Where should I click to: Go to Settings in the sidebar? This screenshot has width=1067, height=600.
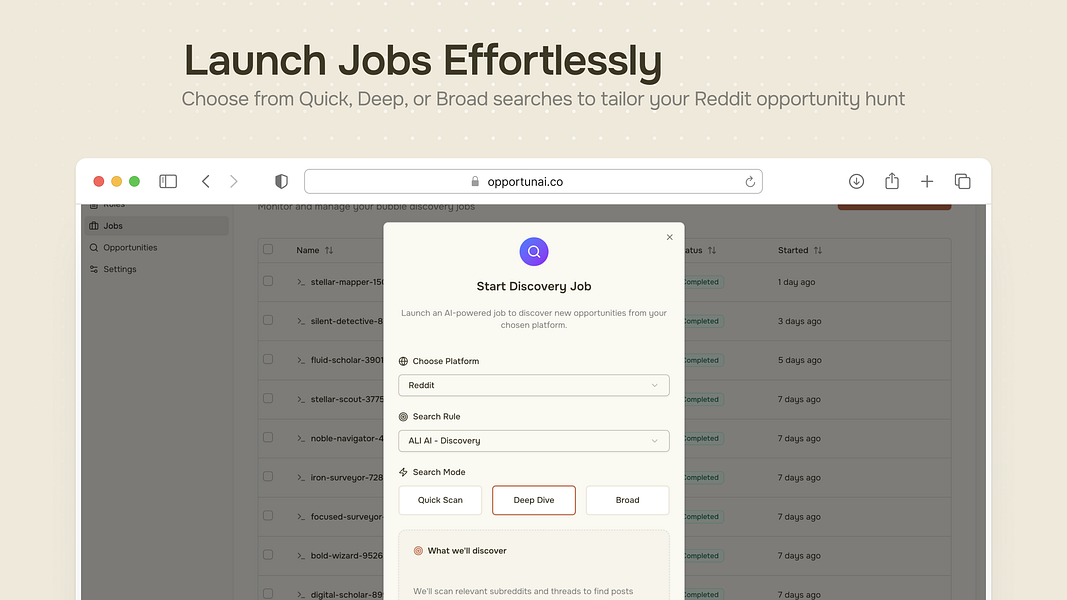(x=120, y=269)
